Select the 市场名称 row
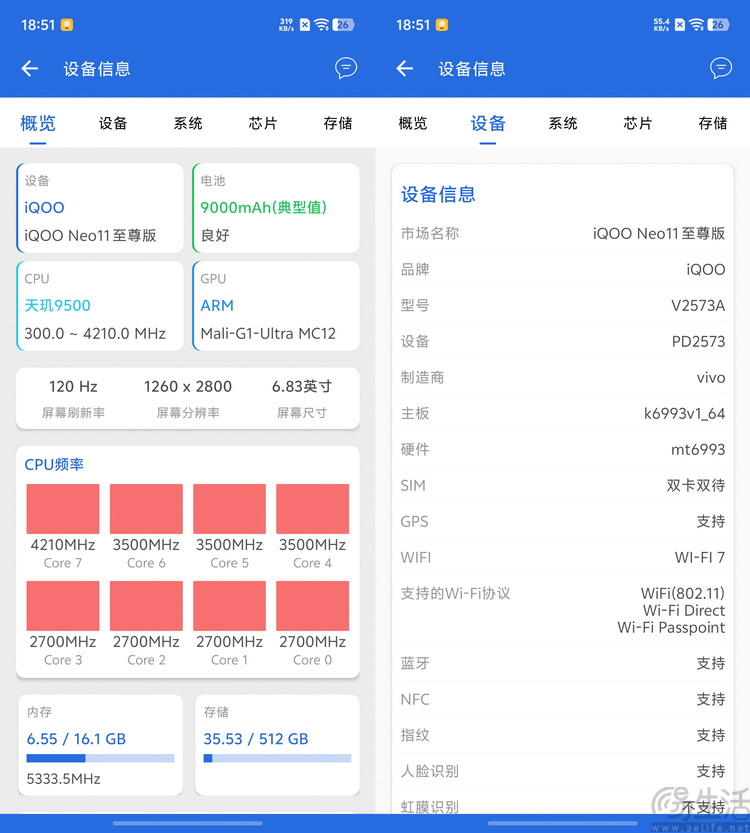Screen dimensions: 750x833 coord(562,233)
